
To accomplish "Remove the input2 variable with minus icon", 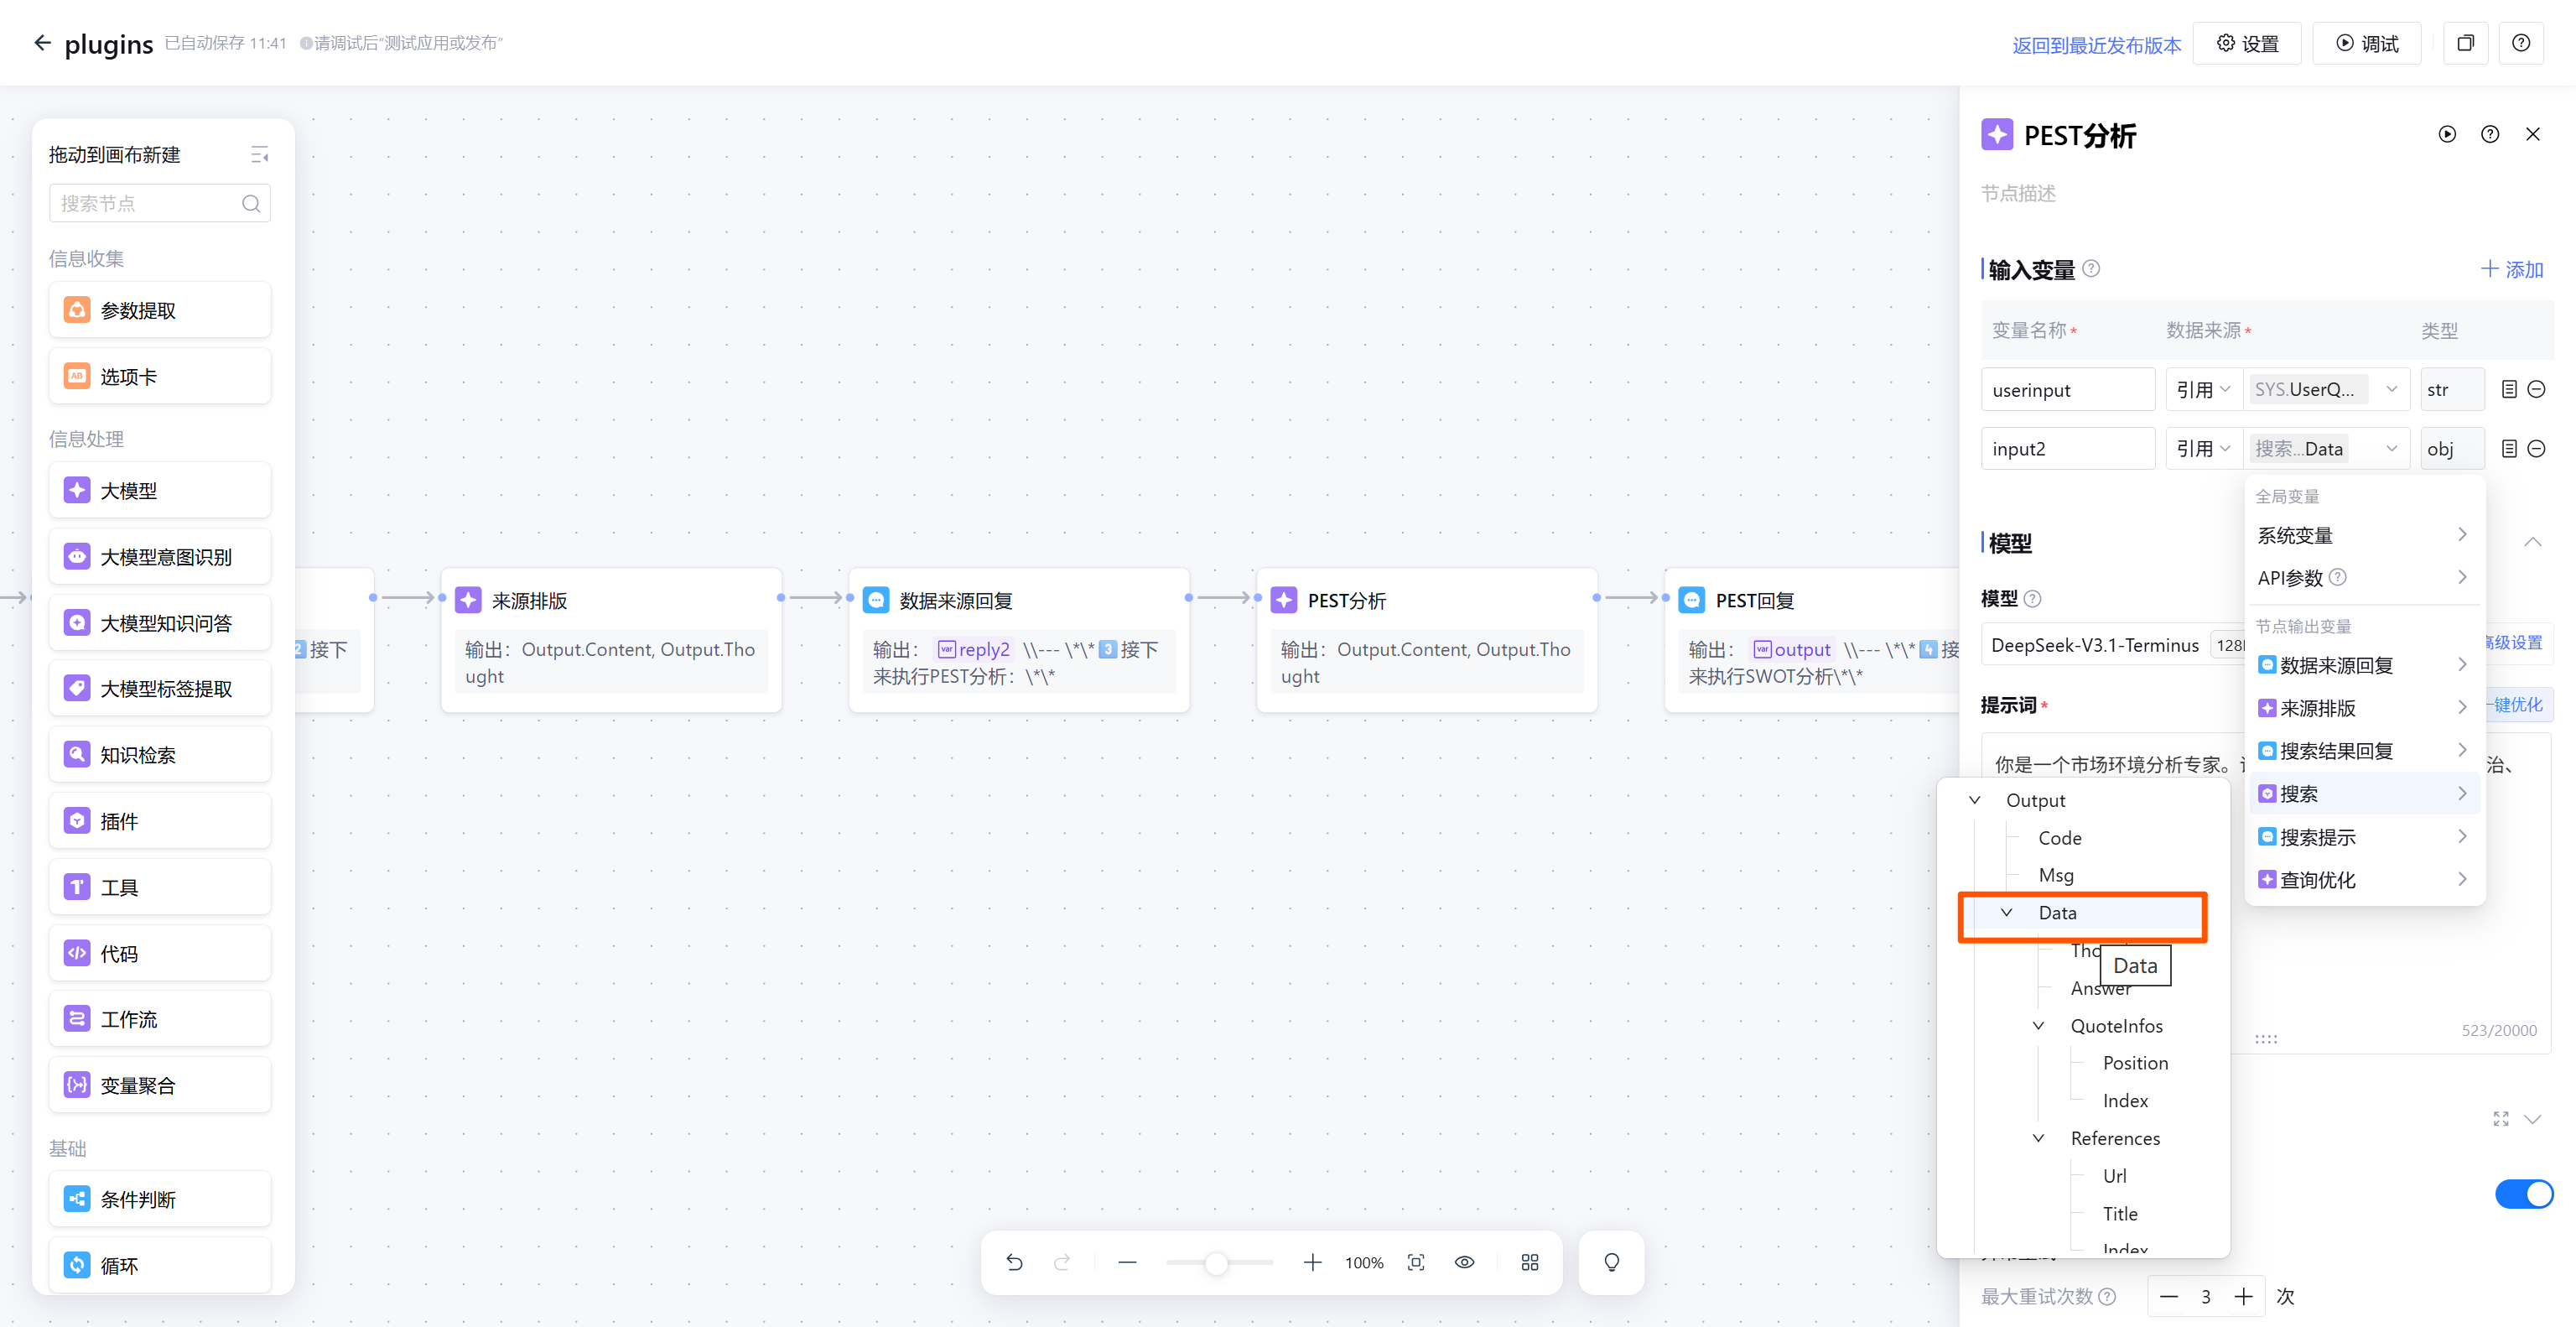I will pyautogui.click(x=2537, y=449).
